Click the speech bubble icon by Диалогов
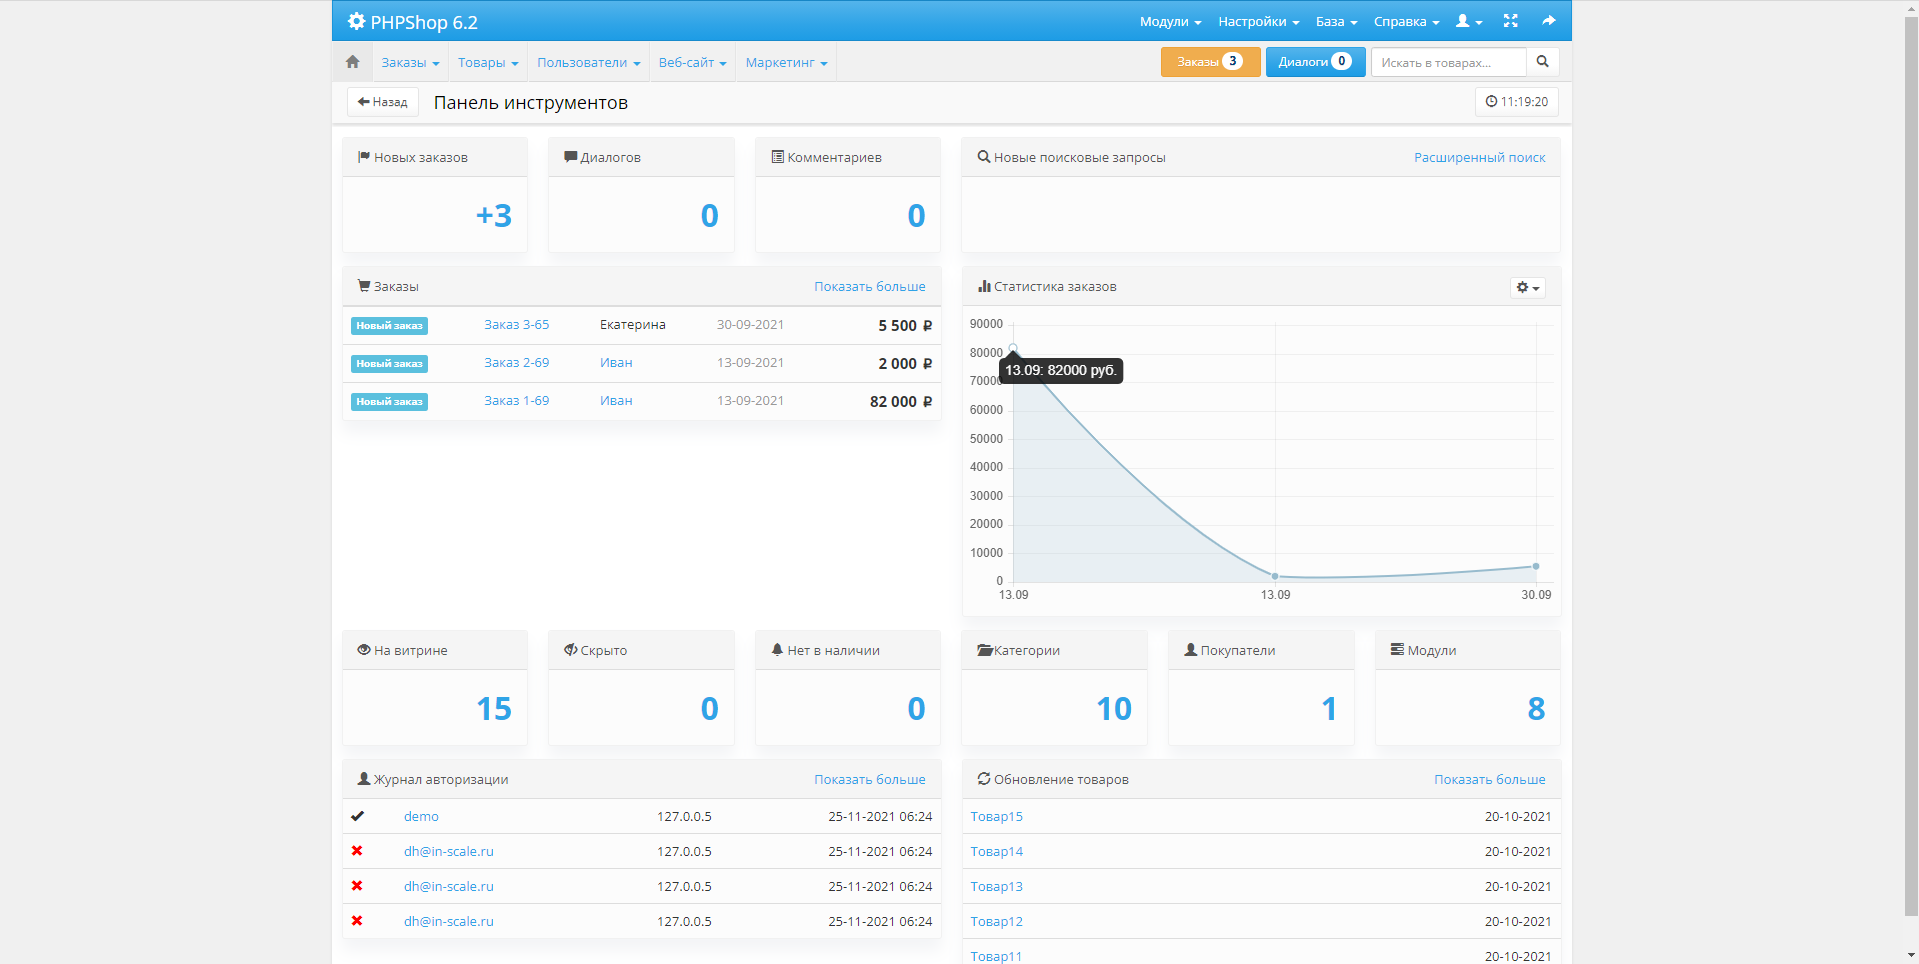The height and width of the screenshot is (964, 1919). pyautogui.click(x=571, y=157)
